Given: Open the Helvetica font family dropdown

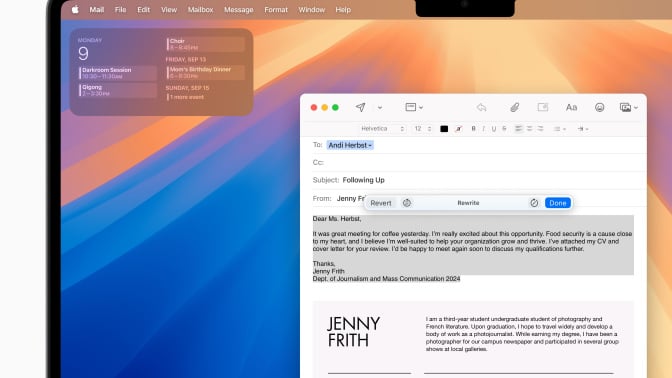Looking at the screenshot, I should [382, 129].
